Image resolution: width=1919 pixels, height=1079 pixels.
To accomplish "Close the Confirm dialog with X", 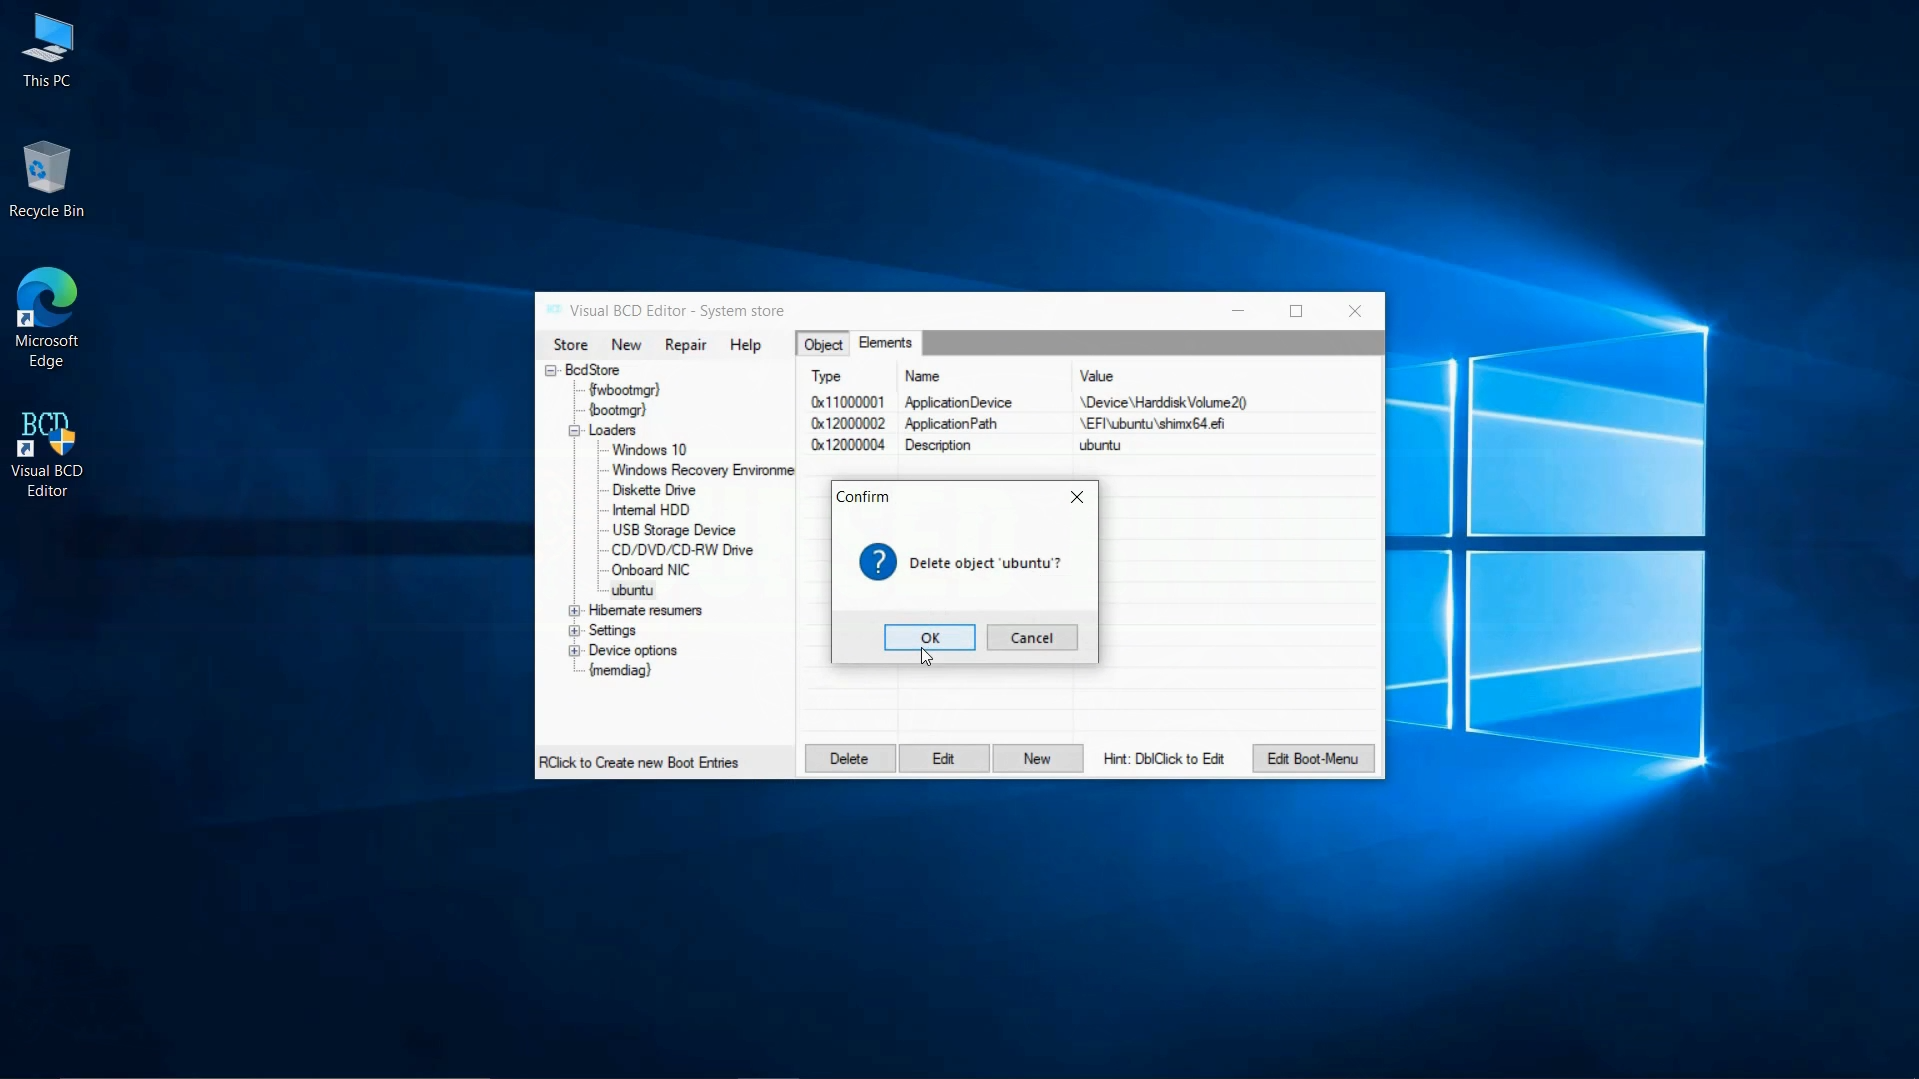I will point(1077,497).
